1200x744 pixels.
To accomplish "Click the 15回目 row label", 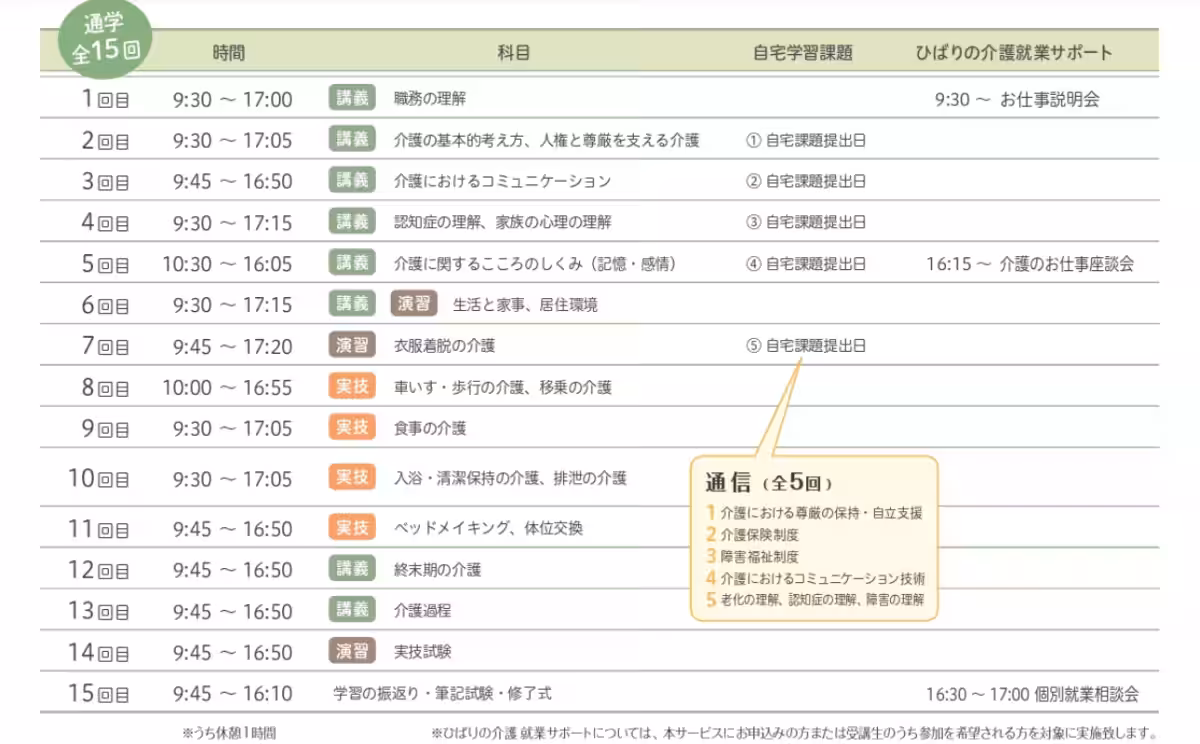I will pos(98,694).
